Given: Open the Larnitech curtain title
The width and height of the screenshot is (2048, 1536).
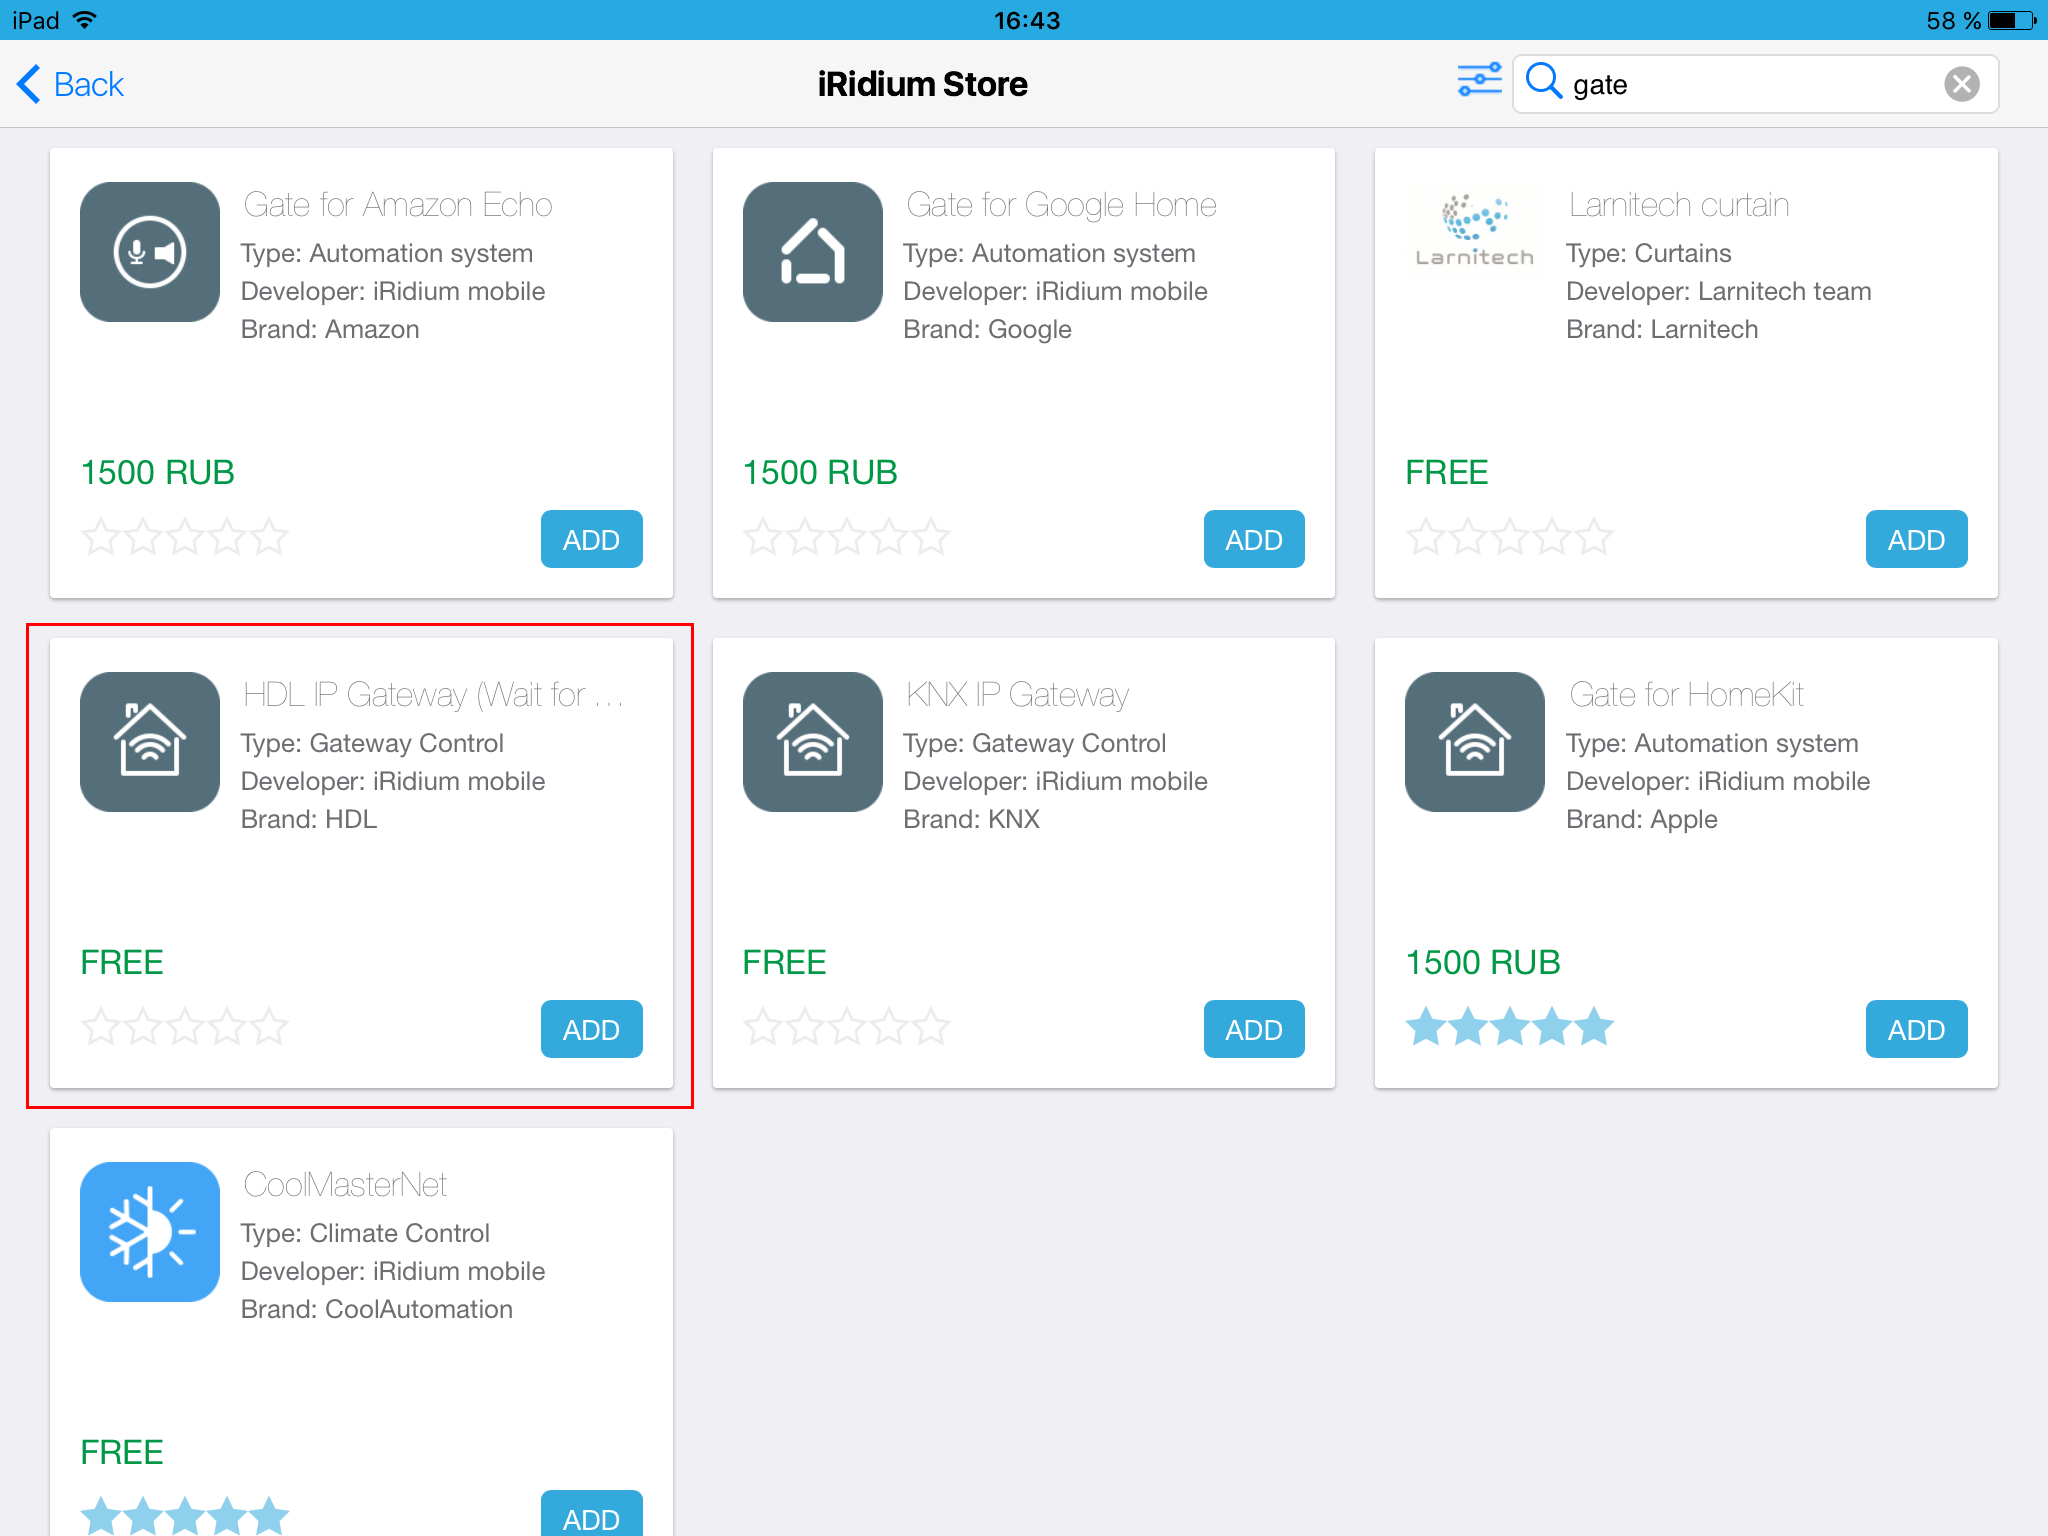Looking at the screenshot, I should (x=1678, y=204).
